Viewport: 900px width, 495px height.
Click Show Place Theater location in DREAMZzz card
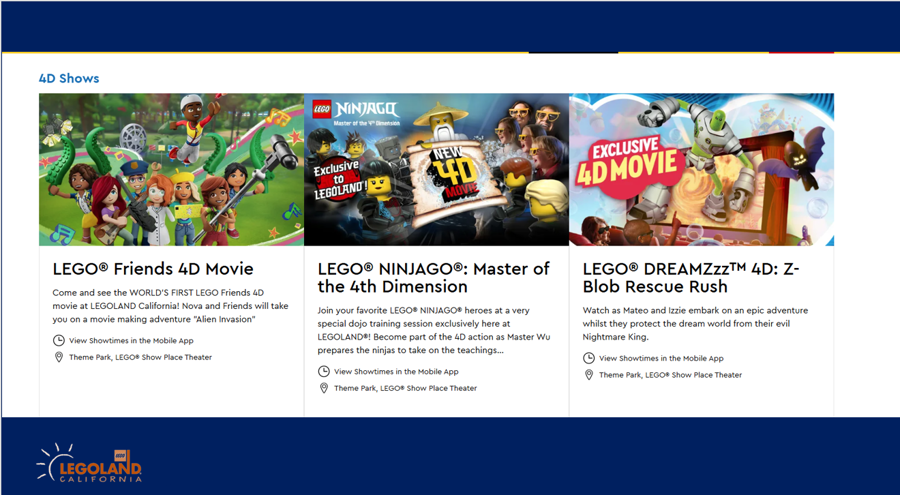(670, 375)
